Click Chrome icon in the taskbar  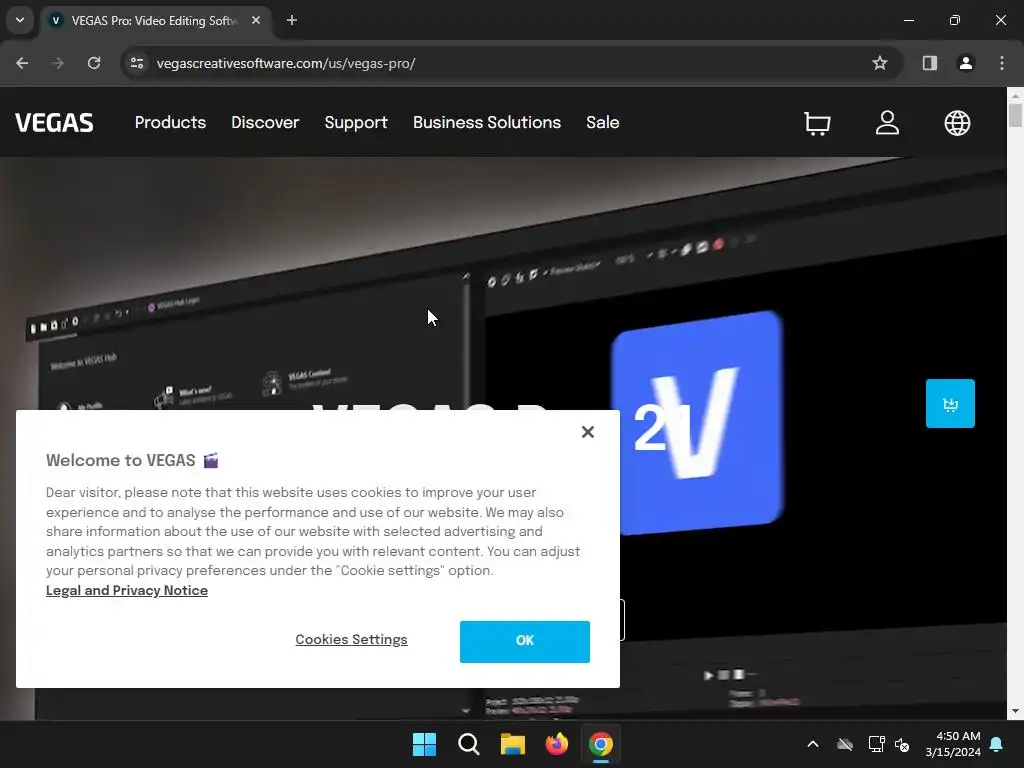click(x=601, y=744)
